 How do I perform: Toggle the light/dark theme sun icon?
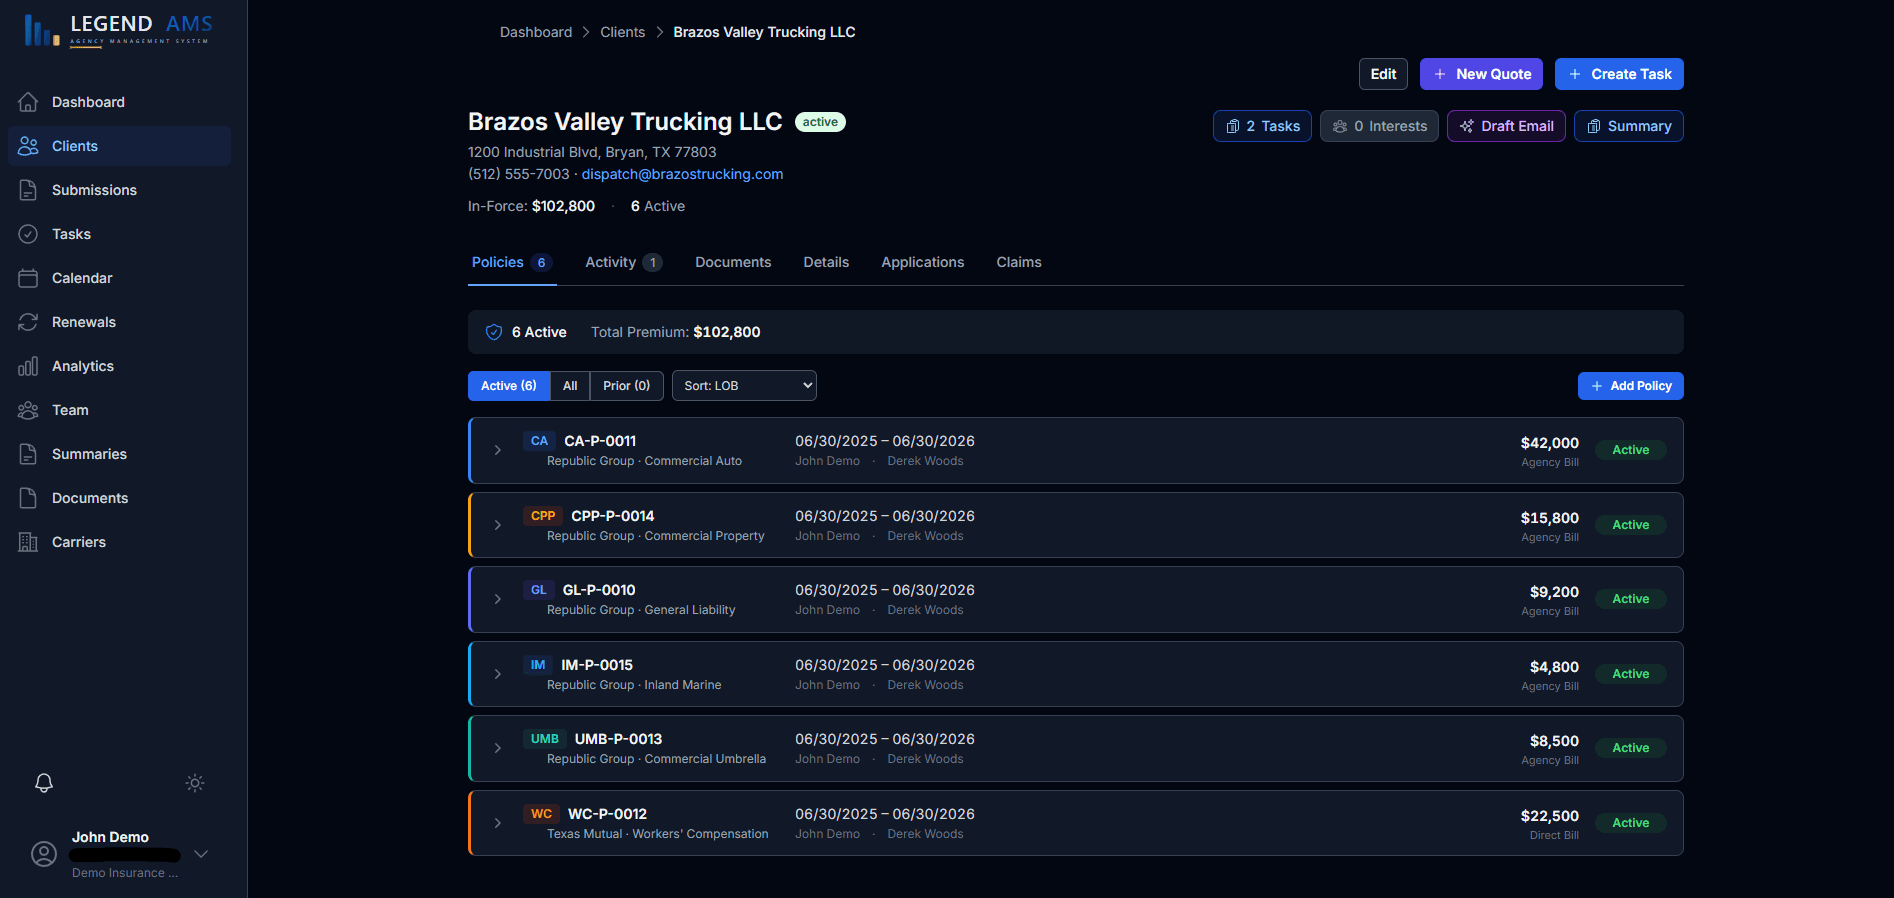pyautogui.click(x=195, y=783)
